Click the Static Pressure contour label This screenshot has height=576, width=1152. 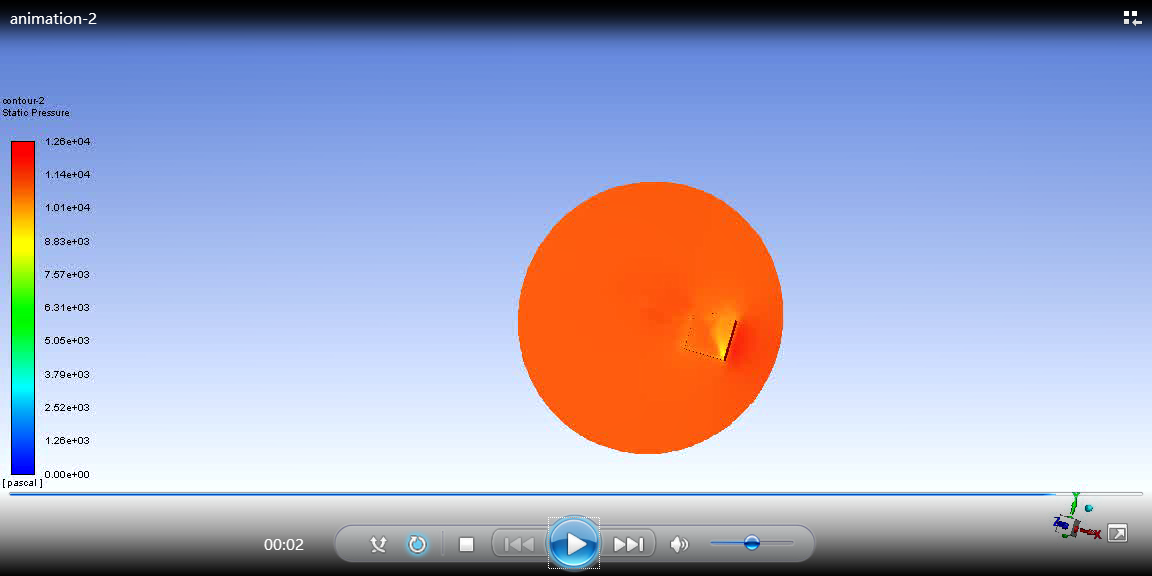[37, 112]
